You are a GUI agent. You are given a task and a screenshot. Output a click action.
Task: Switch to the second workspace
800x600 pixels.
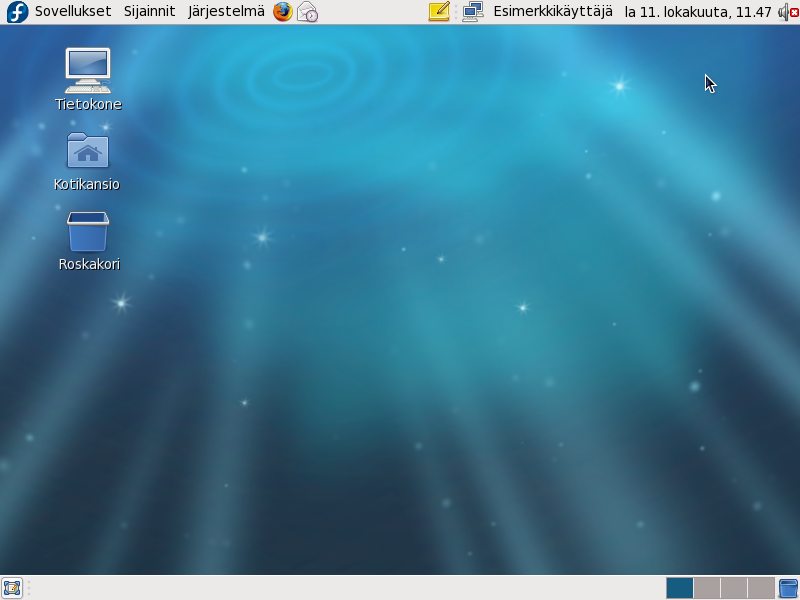(706, 588)
